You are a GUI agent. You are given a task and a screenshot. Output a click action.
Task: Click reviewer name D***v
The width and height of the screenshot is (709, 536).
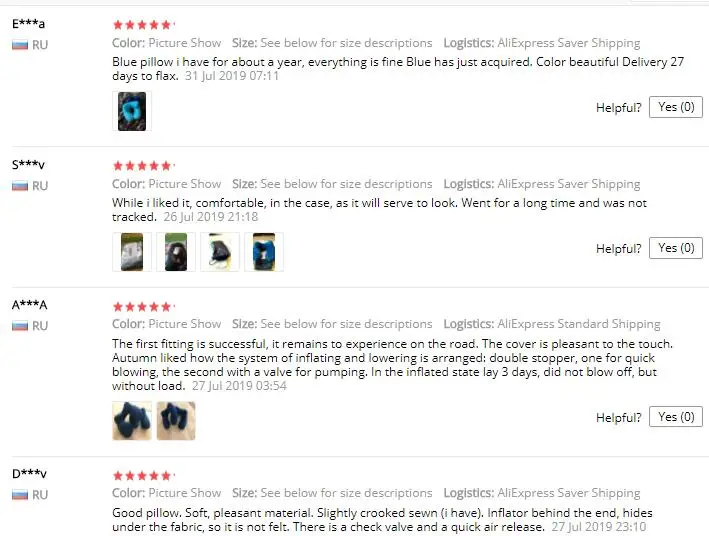tap(29, 474)
